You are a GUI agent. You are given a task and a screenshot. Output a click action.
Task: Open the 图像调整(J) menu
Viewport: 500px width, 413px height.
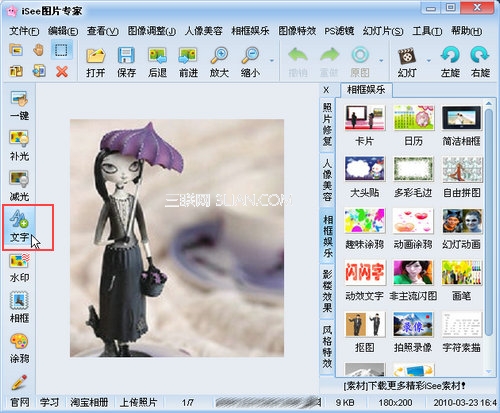[152, 31]
